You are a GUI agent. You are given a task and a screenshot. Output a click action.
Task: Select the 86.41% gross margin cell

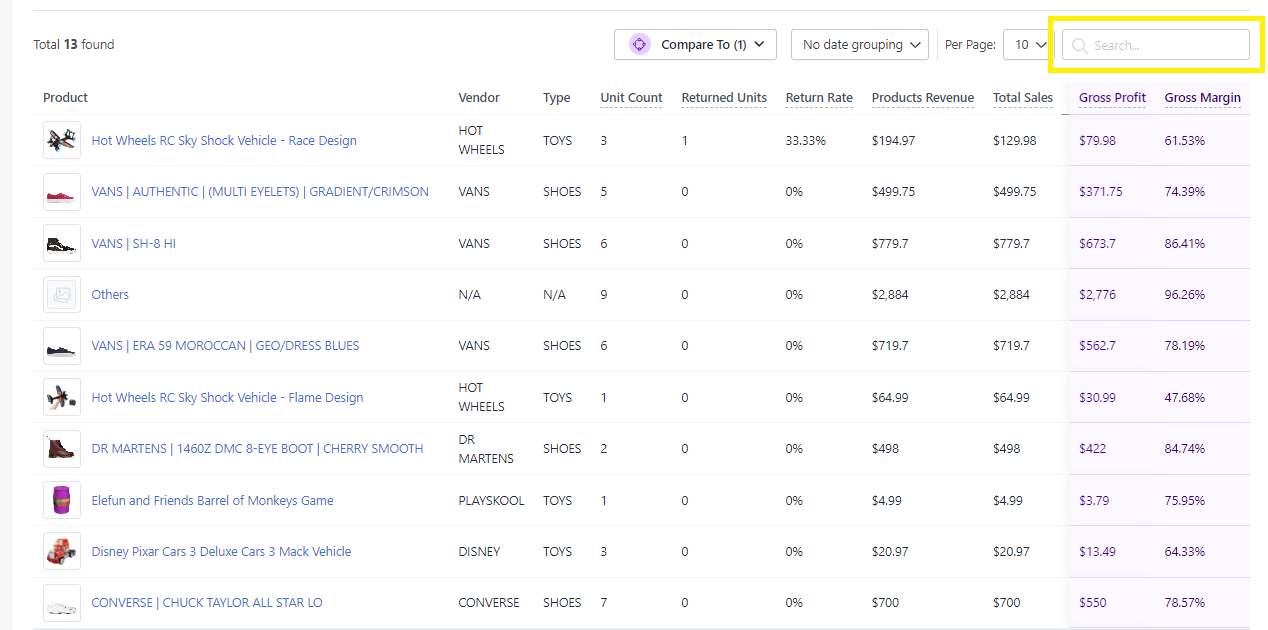point(1185,244)
